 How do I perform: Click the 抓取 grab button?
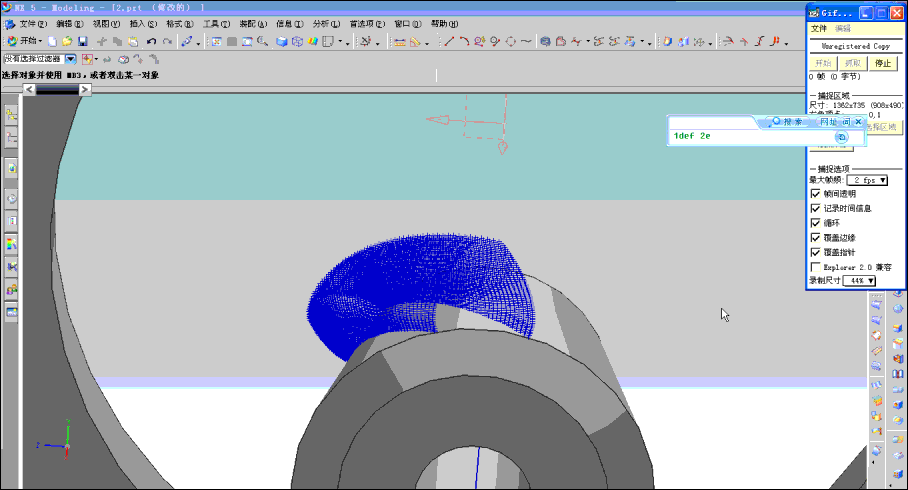[x=853, y=63]
